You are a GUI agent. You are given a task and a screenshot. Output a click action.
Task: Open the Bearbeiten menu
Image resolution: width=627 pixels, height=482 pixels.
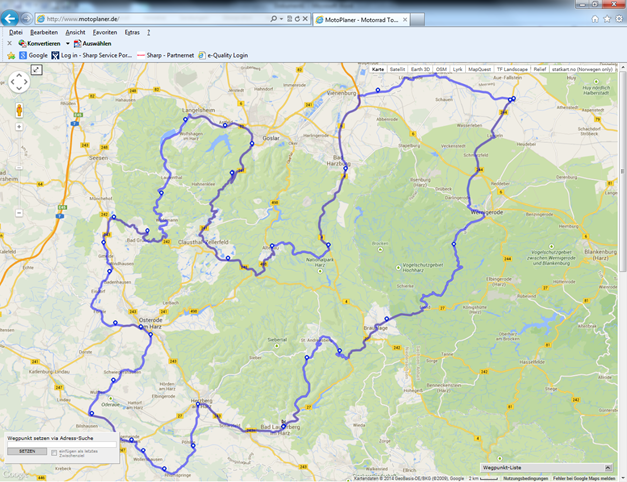[x=44, y=32]
